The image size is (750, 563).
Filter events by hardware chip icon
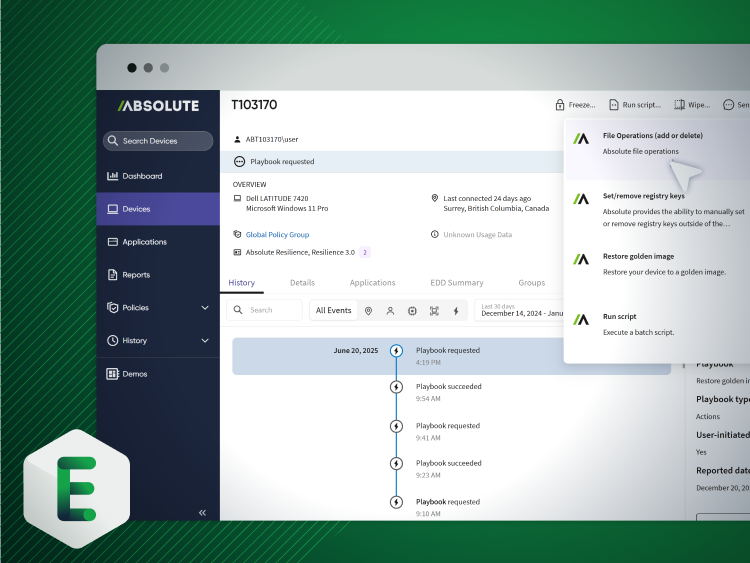412,310
